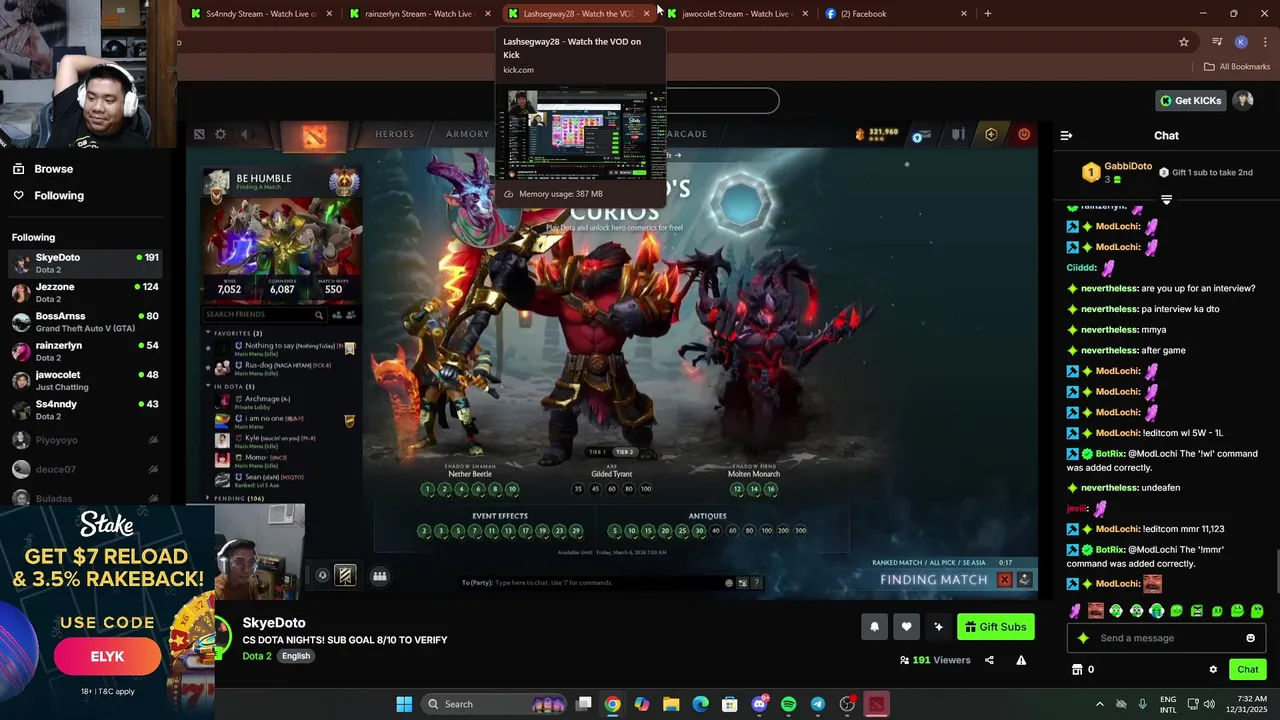The height and width of the screenshot is (720, 1280).
Task: Open offline Piyoyoyo channel
Action: click(85, 440)
